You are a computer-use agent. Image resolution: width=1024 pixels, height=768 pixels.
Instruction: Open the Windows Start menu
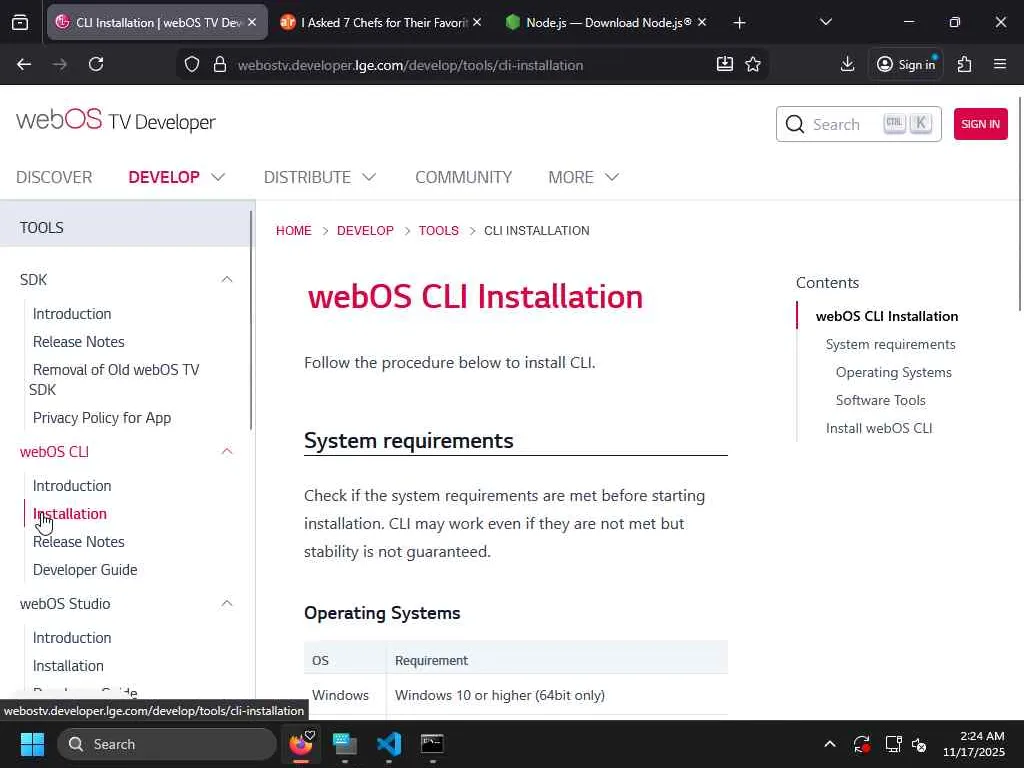tap(32, 744)
